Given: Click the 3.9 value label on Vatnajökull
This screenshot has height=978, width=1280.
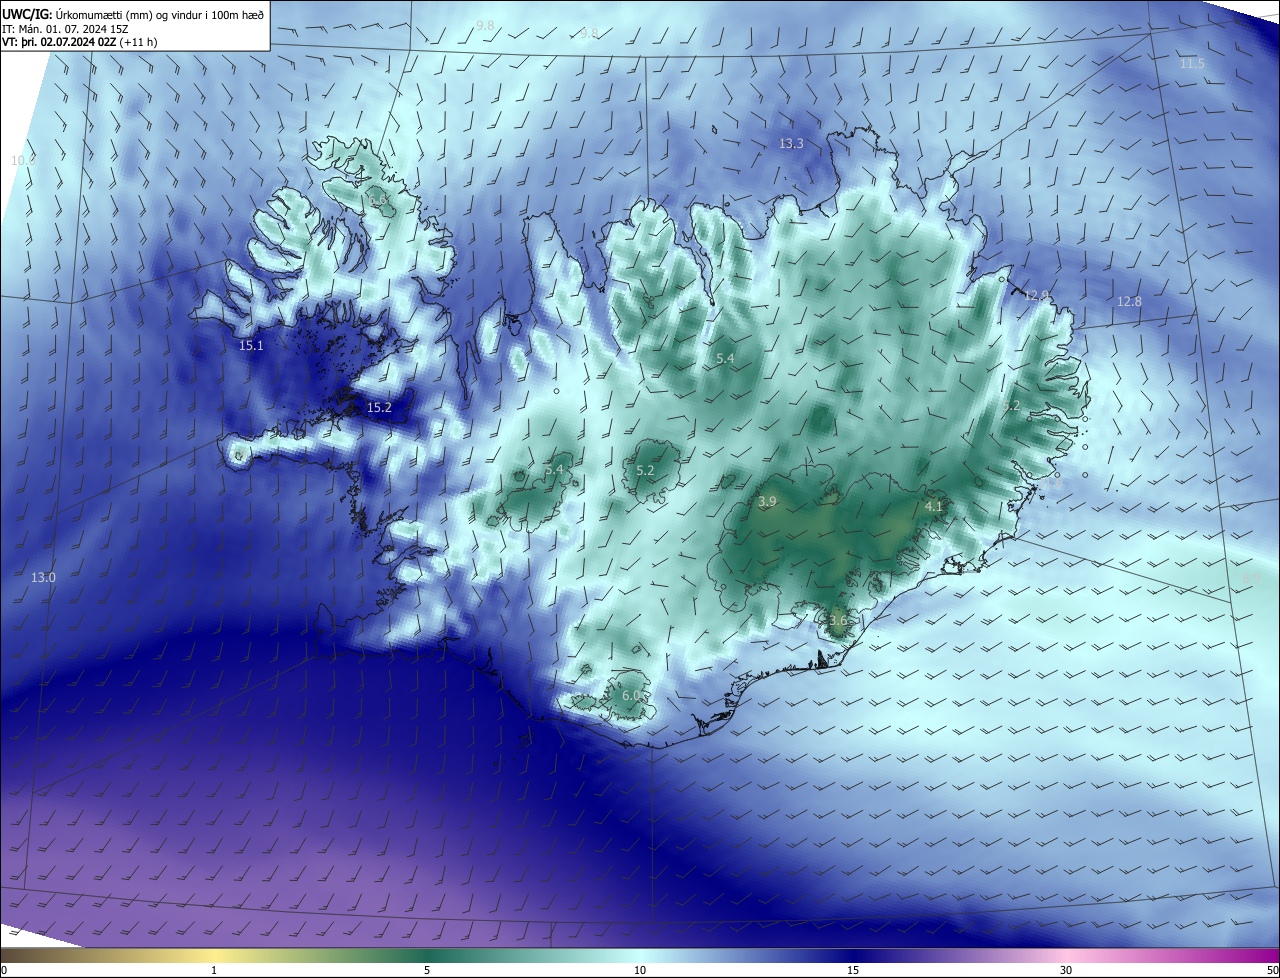Looking at the screenshot, I should pyautogui.click(x=767, y=502).
